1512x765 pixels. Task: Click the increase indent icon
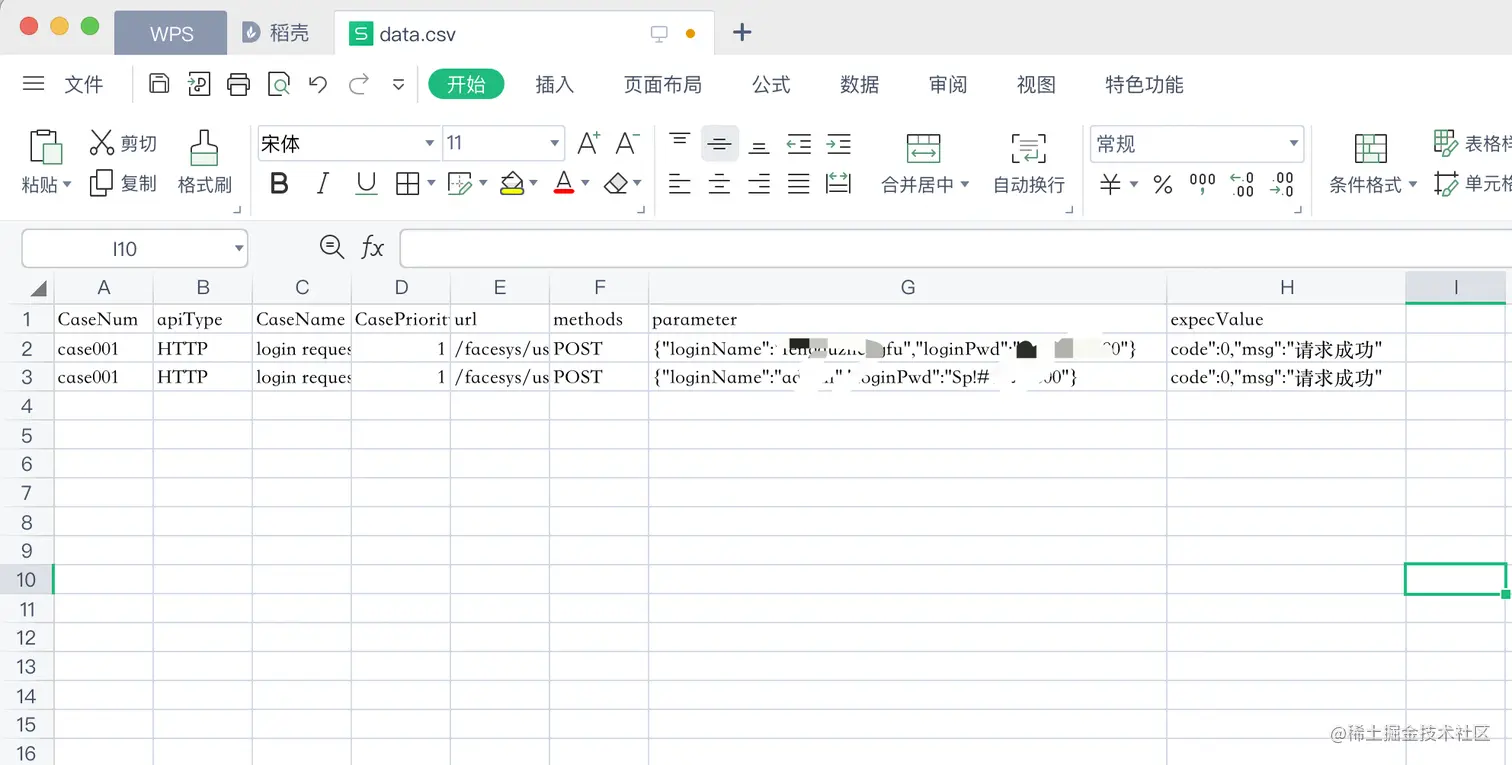(838, 144)
